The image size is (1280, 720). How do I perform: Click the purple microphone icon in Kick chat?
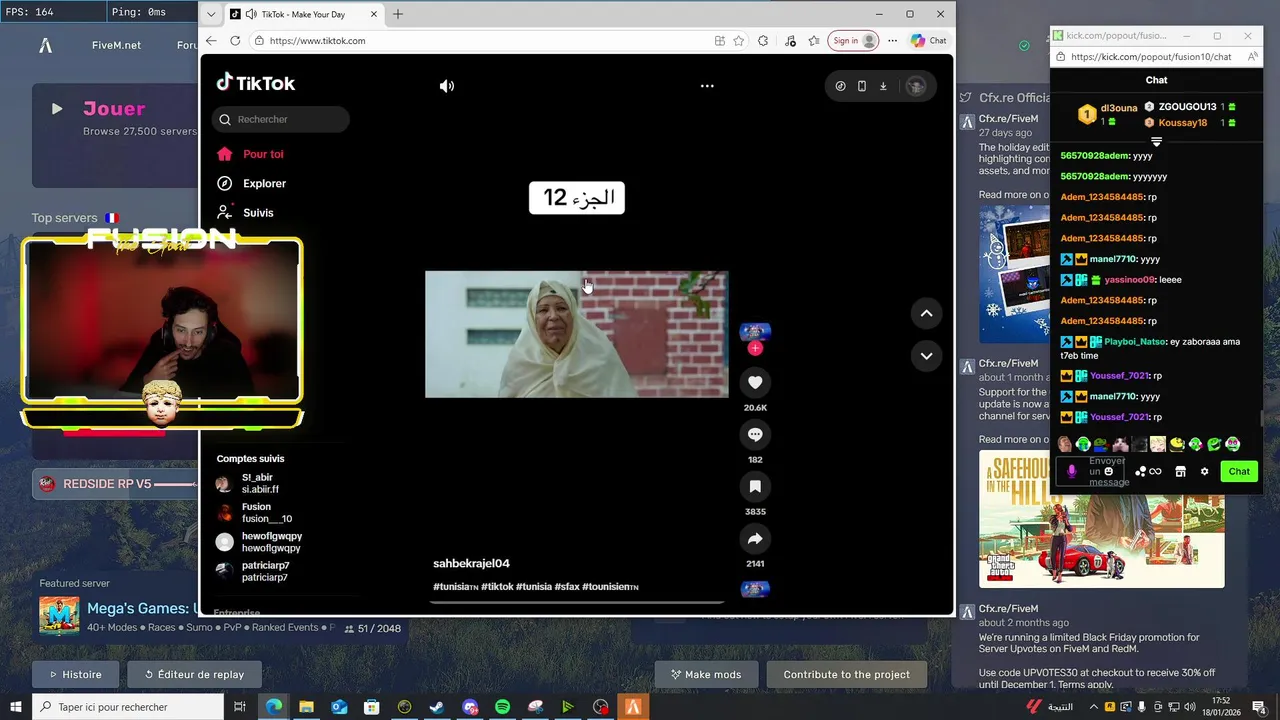[1072, 471]
